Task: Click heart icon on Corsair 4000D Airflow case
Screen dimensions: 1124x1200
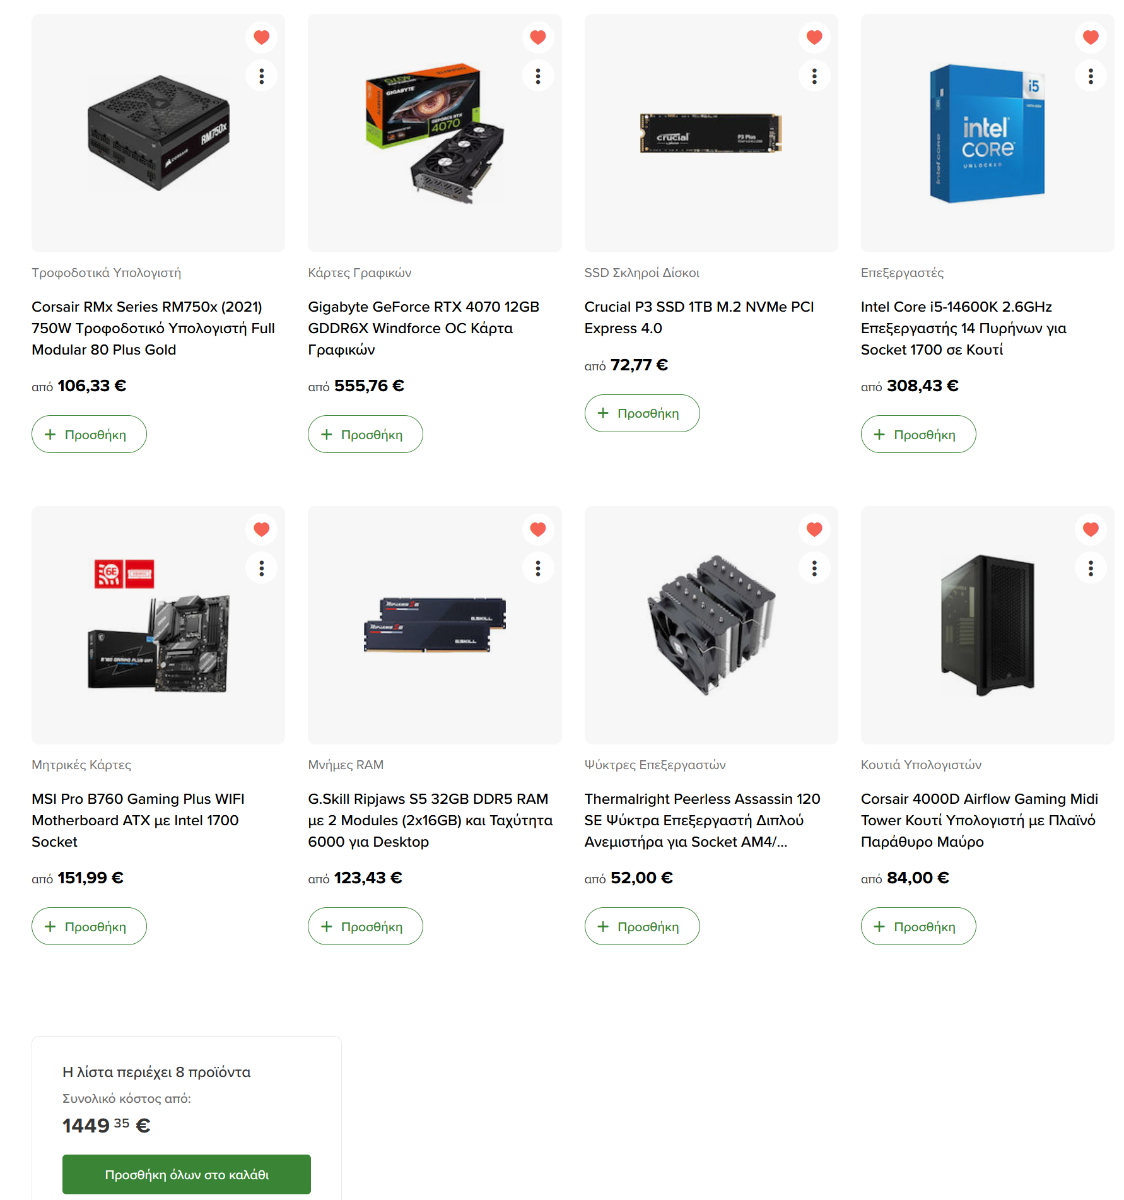Action: click(x=1091, y=529)
